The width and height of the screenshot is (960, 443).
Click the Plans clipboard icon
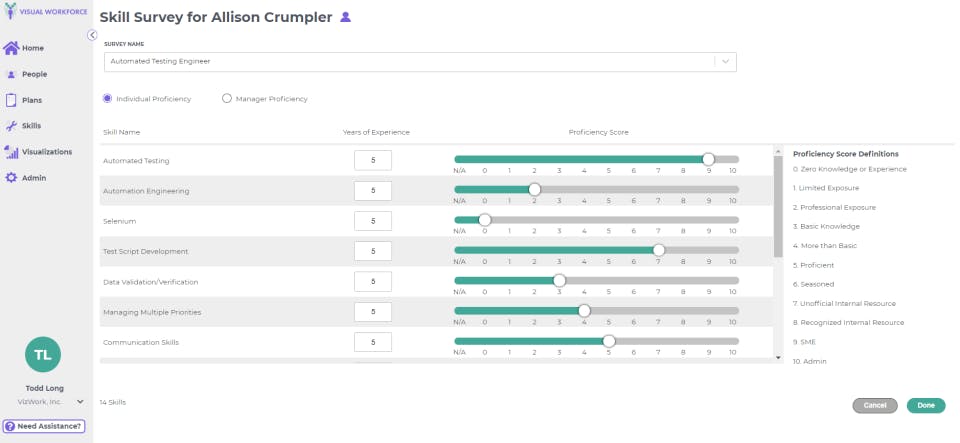(11, 100)
